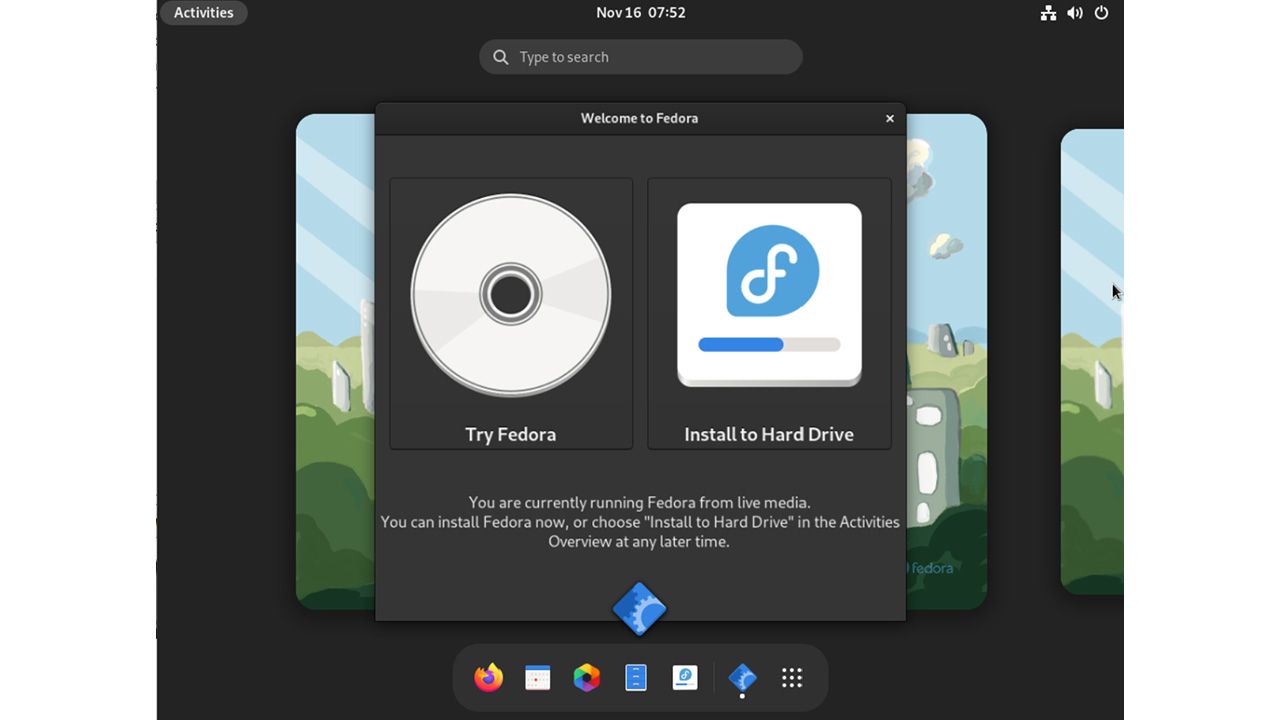The image size is (1280, 720).
Task: Launch Install to Hard Drive dock icon
Action: point(685,677)
